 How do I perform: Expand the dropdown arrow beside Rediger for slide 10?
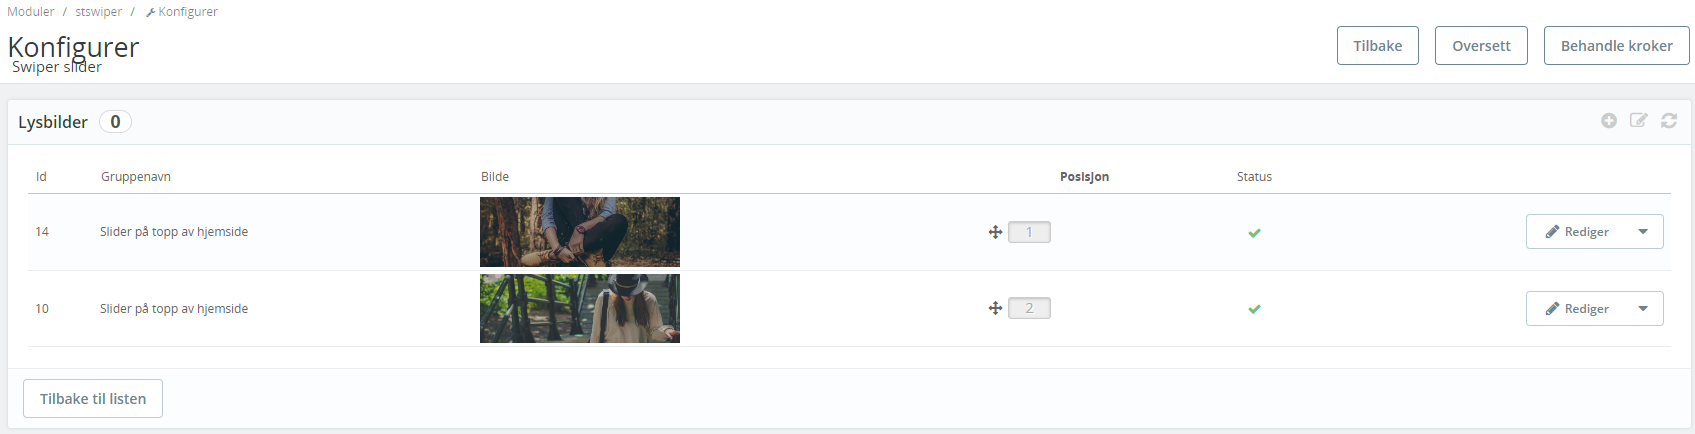pyautogui.click(x=1643, y=309)
